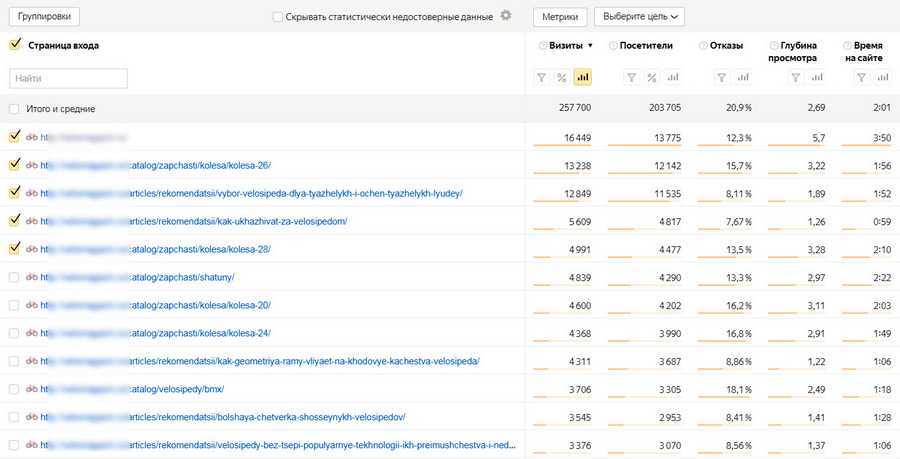Screen dimensions: 900x459
Task: Click the filter icon under Визиты
Action: click(x=541, y=78)
